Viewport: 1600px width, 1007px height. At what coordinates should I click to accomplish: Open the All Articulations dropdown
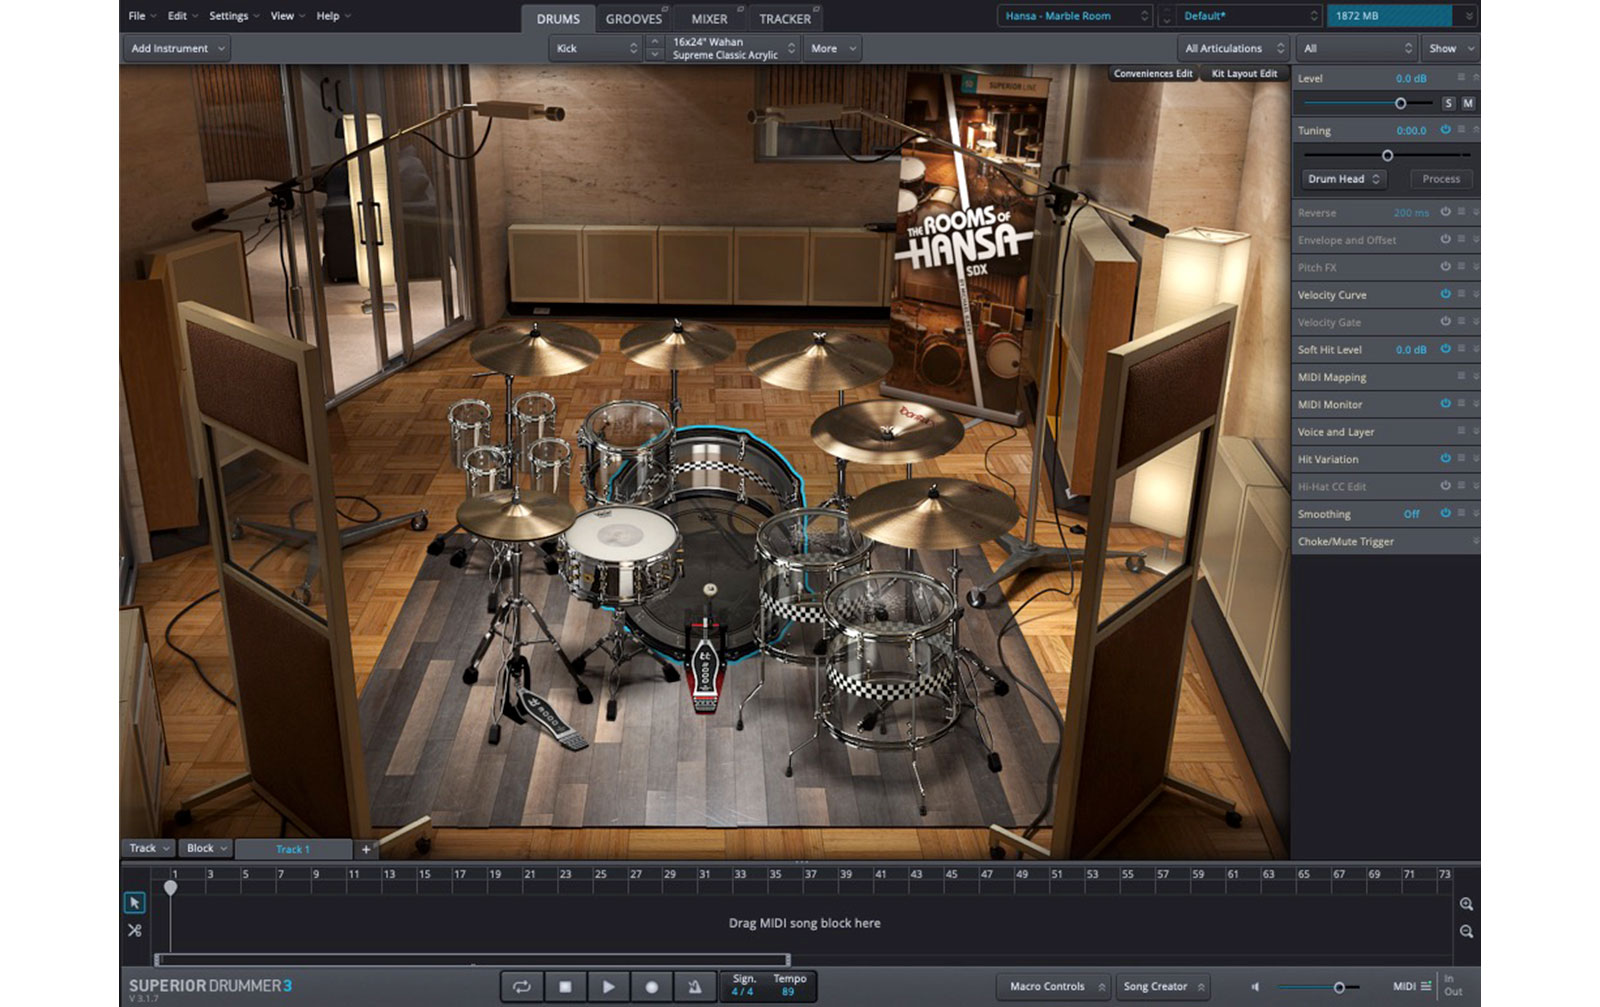coord(1234,48)
